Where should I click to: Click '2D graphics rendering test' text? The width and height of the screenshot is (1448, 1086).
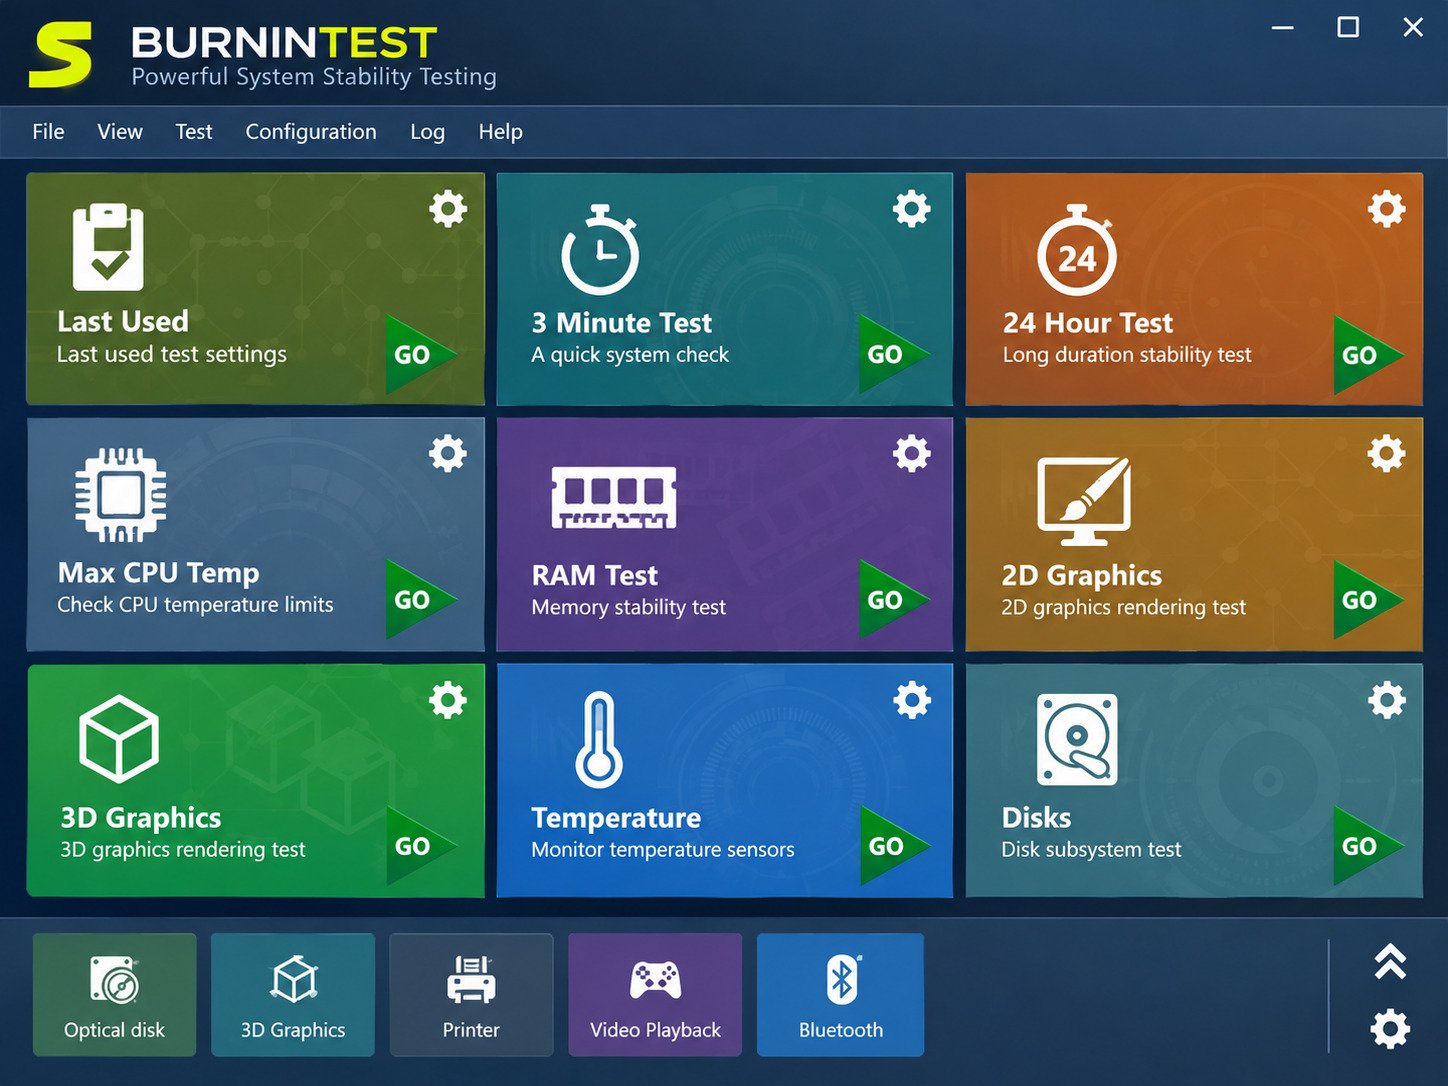pyautogui.click(x=1124, y=607)
